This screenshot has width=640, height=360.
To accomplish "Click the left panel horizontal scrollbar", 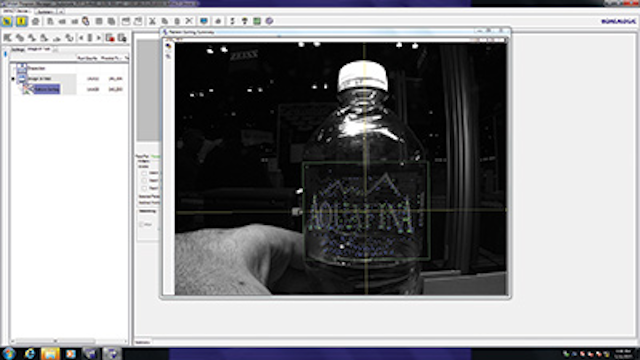I will (x=69, y=341).
